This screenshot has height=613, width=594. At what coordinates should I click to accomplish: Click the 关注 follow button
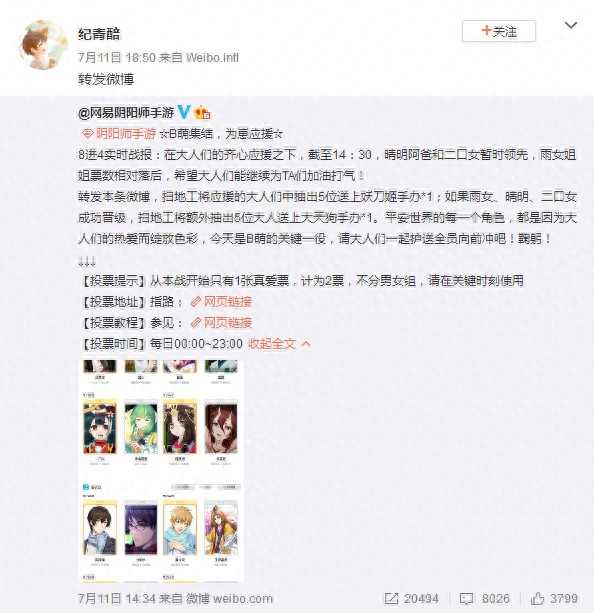(x=499, y=31)
